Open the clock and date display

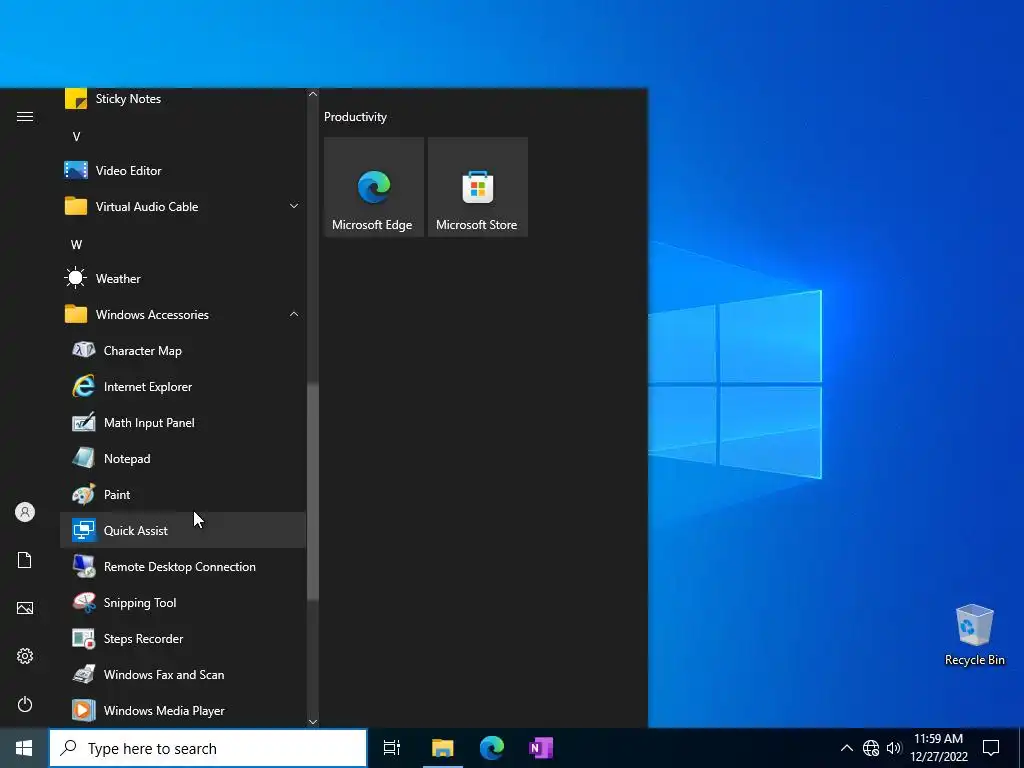pyautogui.click(x=938, y=748)
